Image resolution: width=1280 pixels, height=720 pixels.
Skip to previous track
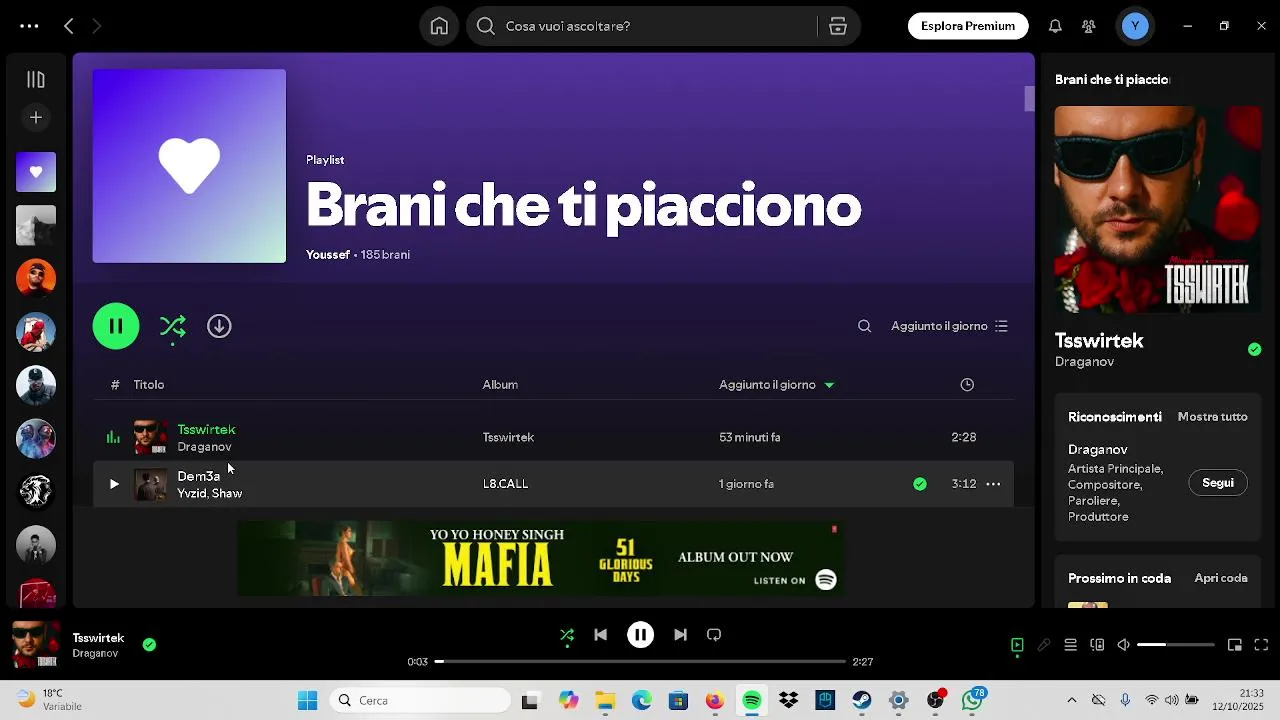click(x=600, y=635)
